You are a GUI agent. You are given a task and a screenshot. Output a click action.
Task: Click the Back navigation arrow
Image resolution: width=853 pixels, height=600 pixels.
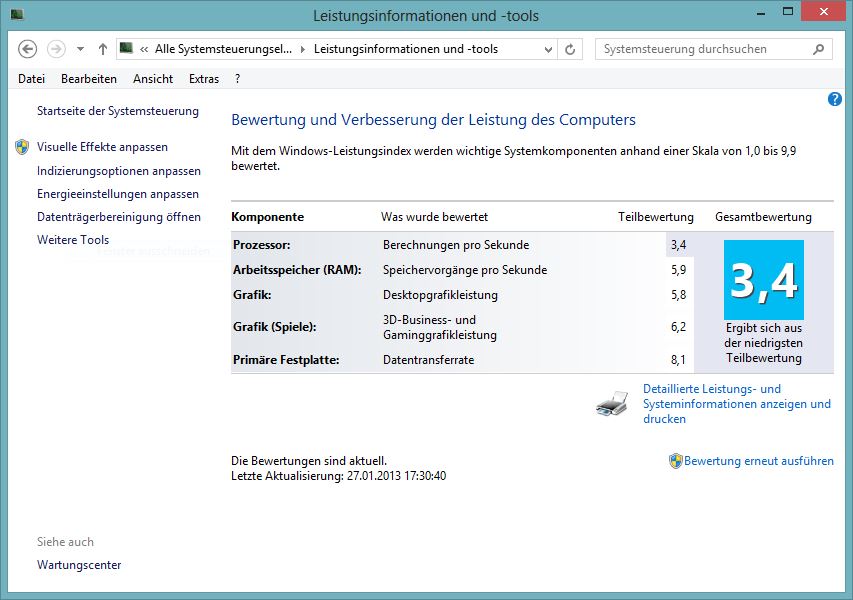point(27,49)
